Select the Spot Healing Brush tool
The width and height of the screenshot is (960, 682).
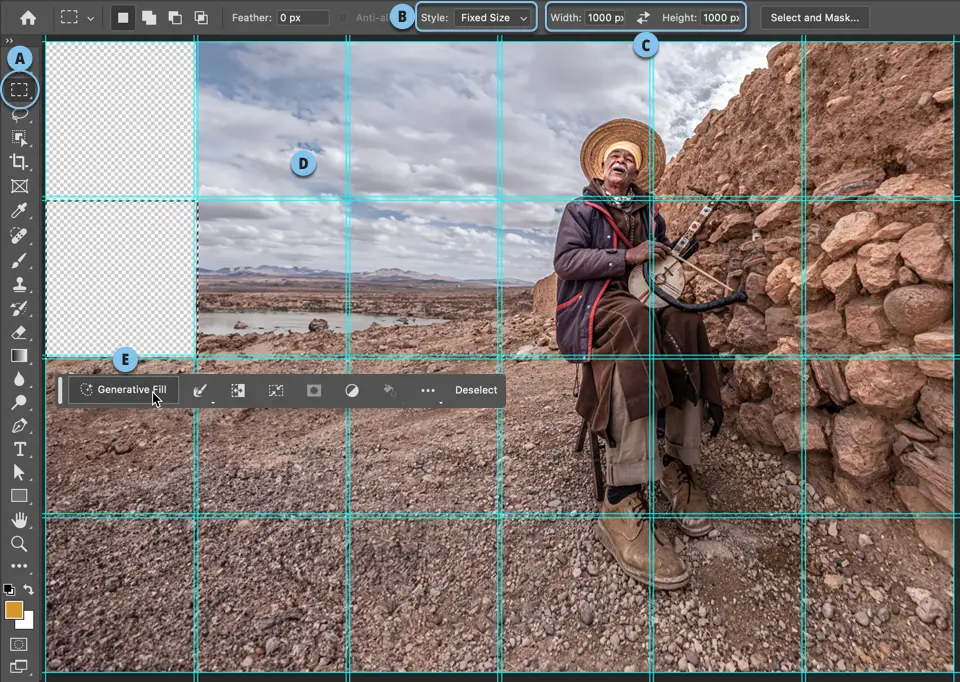pos(20,236)
